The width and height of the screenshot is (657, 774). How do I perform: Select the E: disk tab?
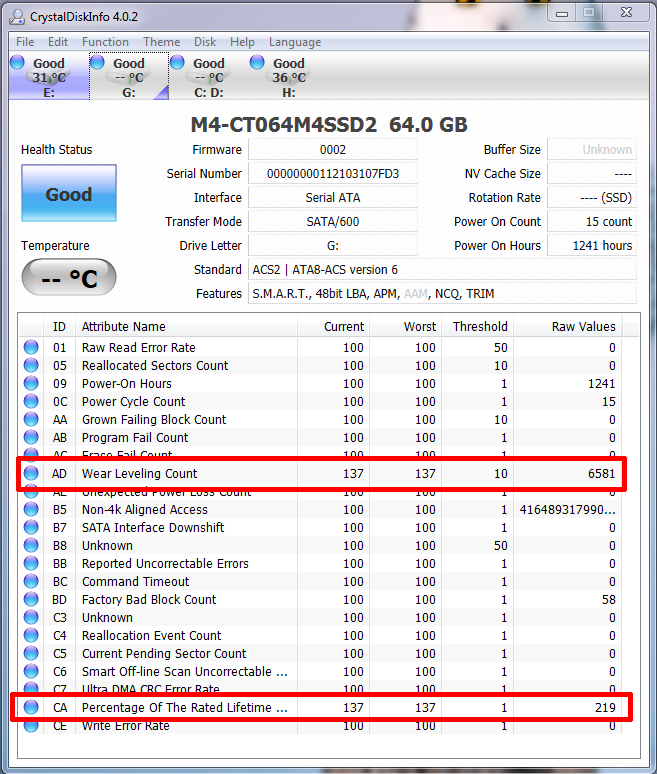pos(49,77)
